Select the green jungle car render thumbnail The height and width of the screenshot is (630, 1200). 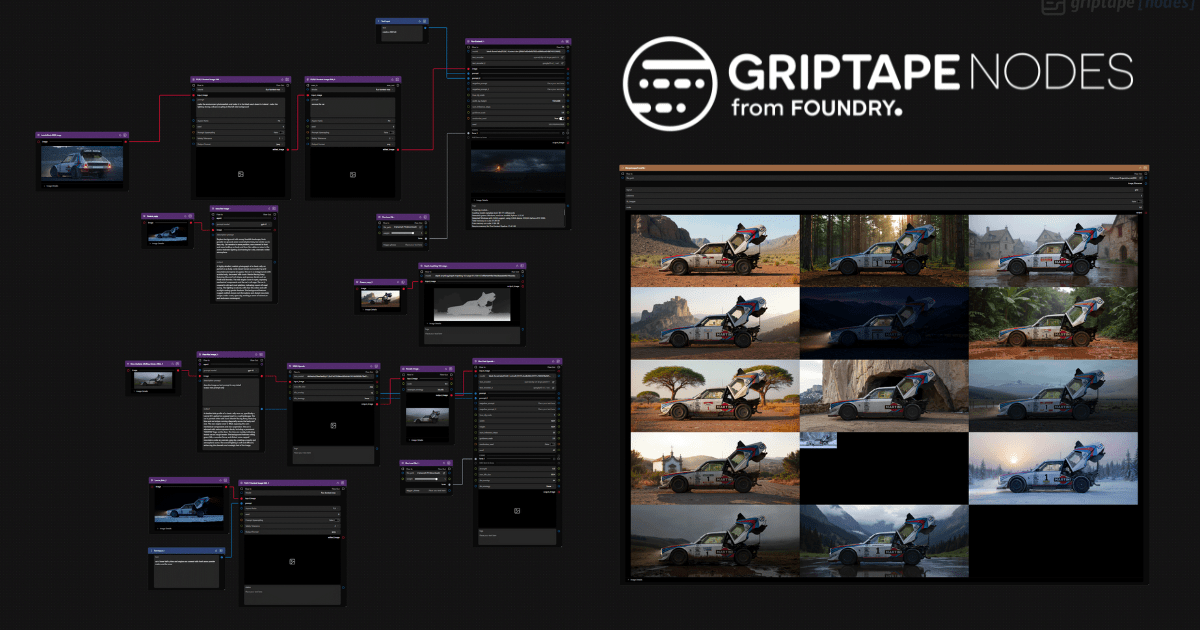pos(1054,323)
